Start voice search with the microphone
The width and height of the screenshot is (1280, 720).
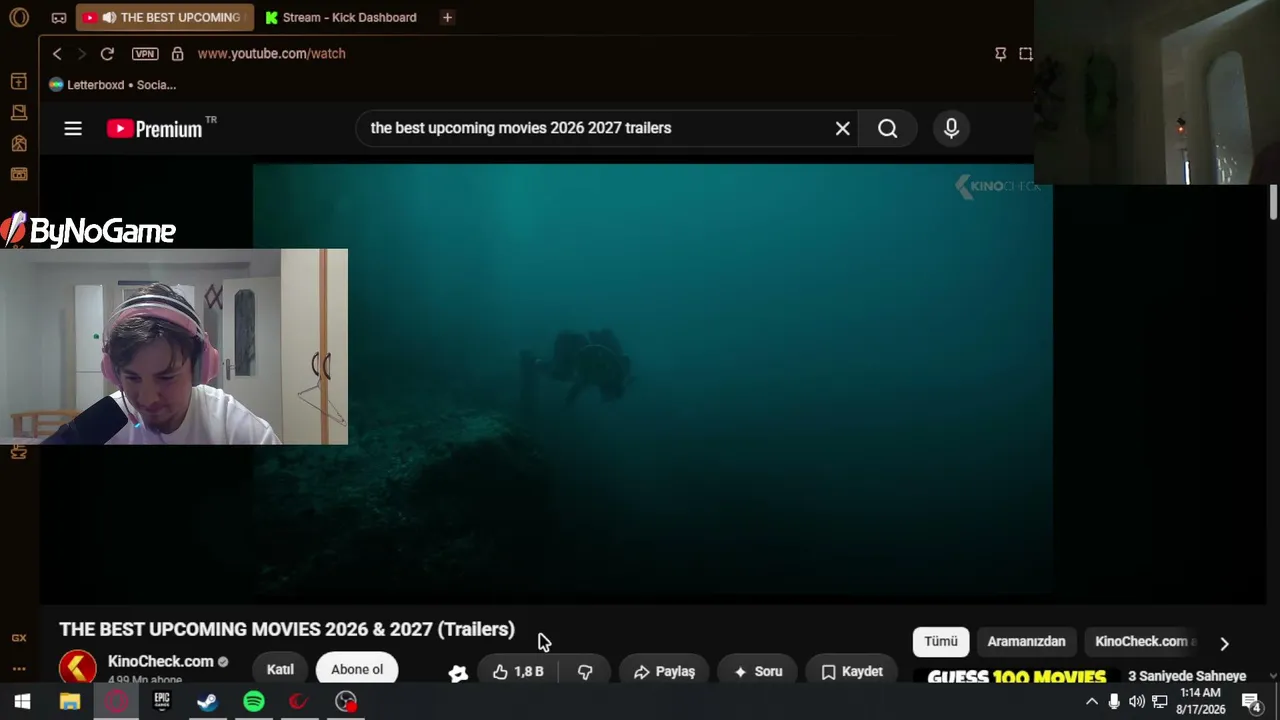[951, 128]
